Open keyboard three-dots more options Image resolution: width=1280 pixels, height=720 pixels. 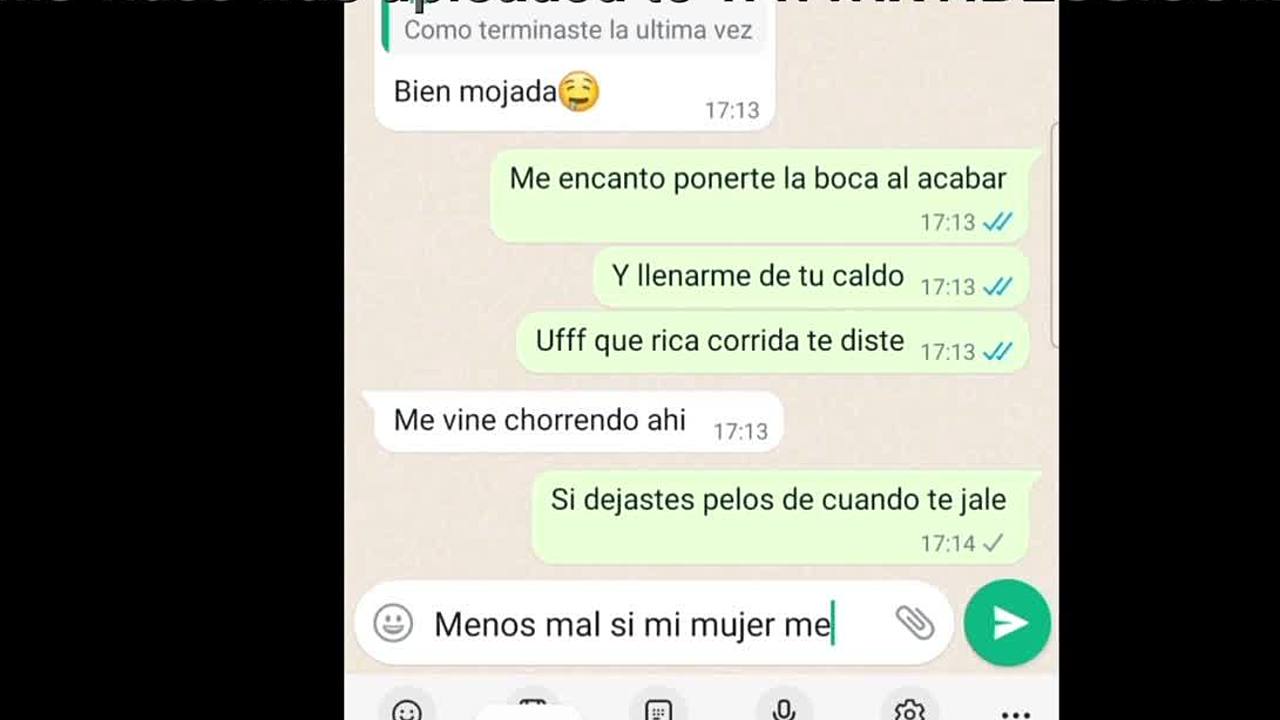pyautogui.click(x=1016, y=713)
